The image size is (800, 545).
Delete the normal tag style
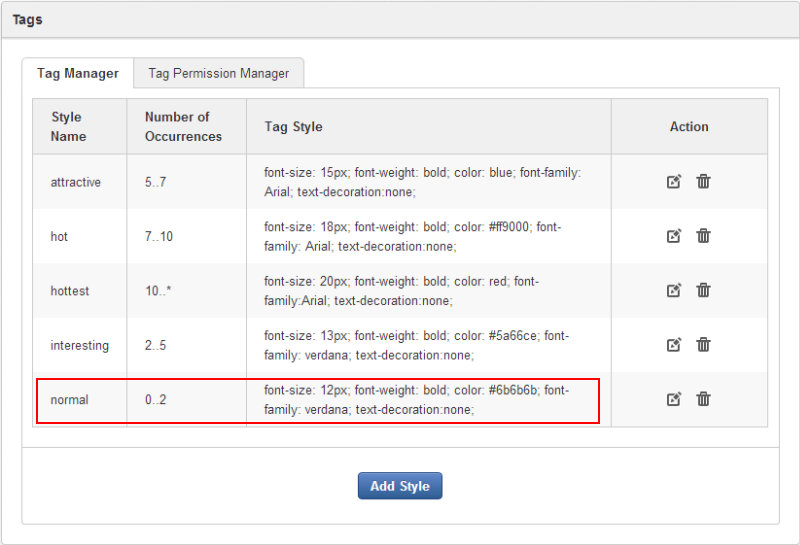(703, 399)
